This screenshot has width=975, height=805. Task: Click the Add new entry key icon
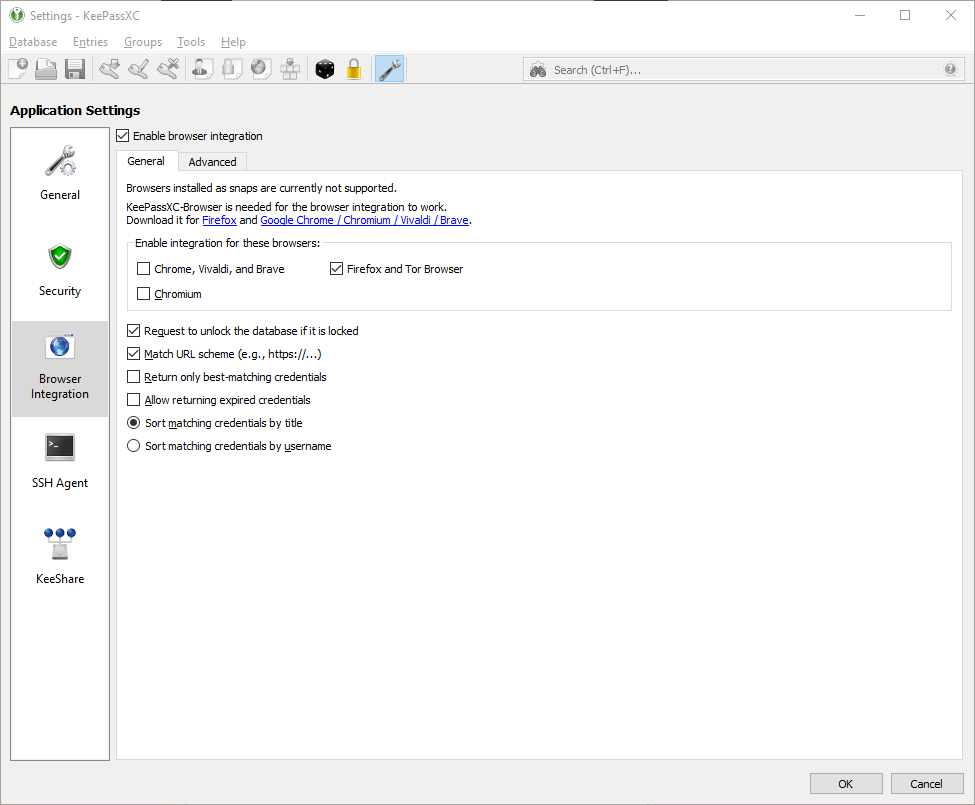click(x=109, y=69)
